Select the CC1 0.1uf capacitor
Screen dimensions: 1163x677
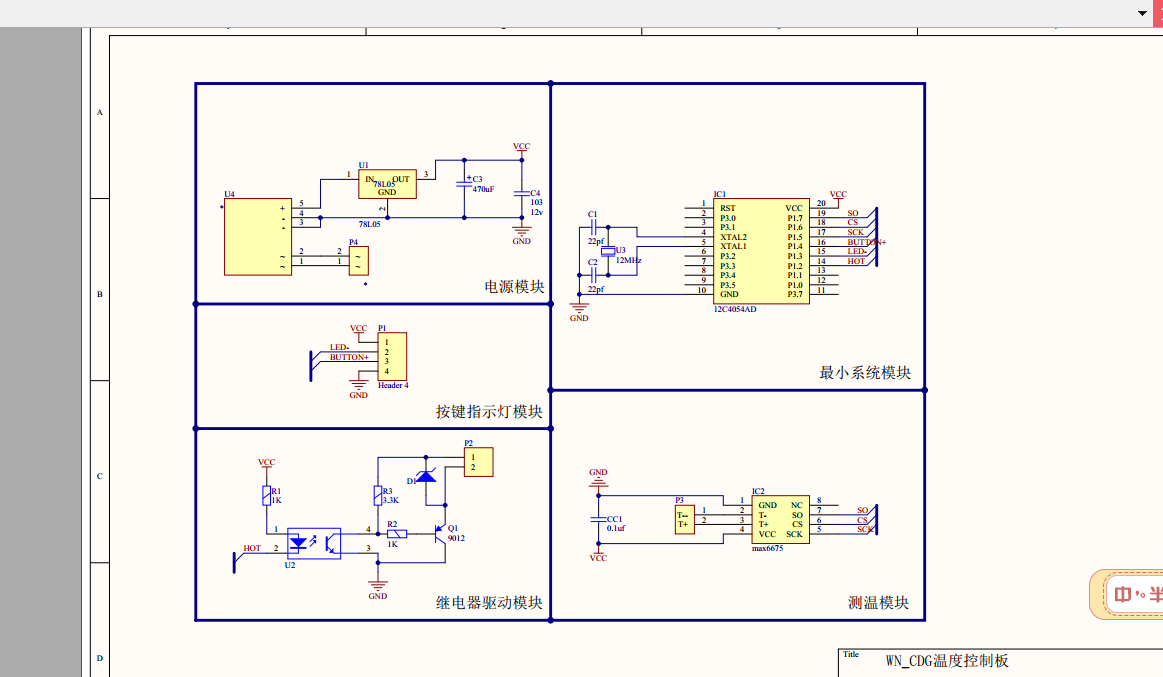pyautogui.click(x=598, y=520)
